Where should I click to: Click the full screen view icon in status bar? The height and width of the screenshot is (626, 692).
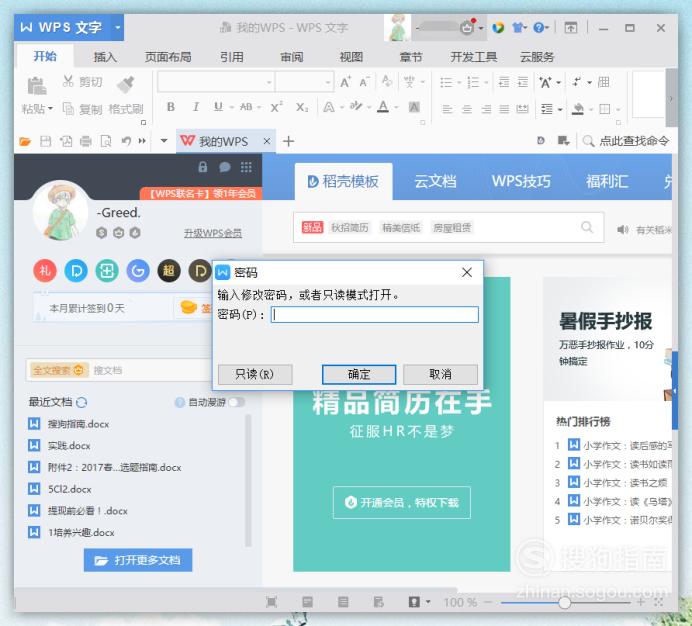click(271, 602)
